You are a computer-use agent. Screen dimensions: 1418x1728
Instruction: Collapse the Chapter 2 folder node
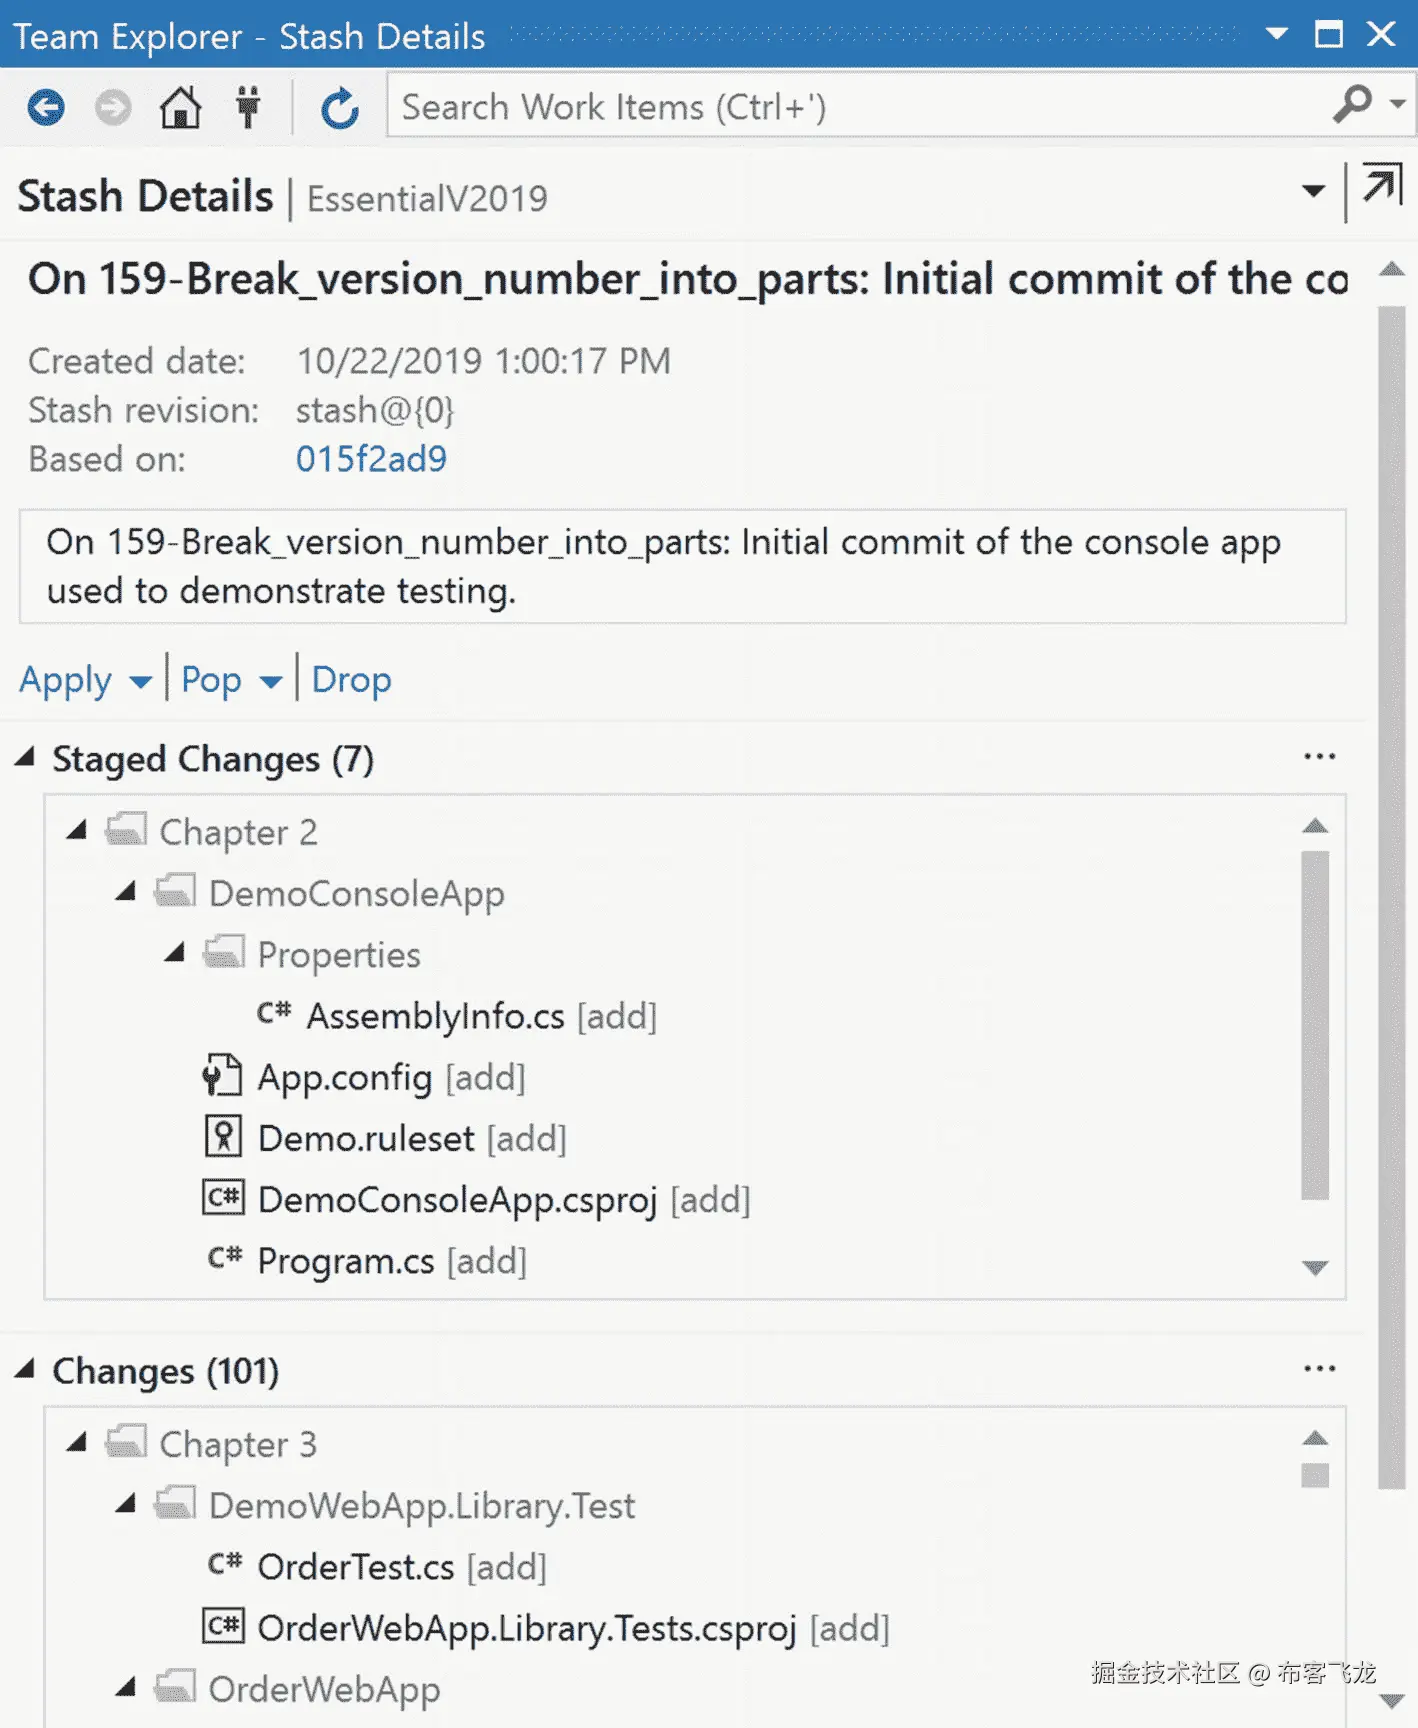(77, 830)
